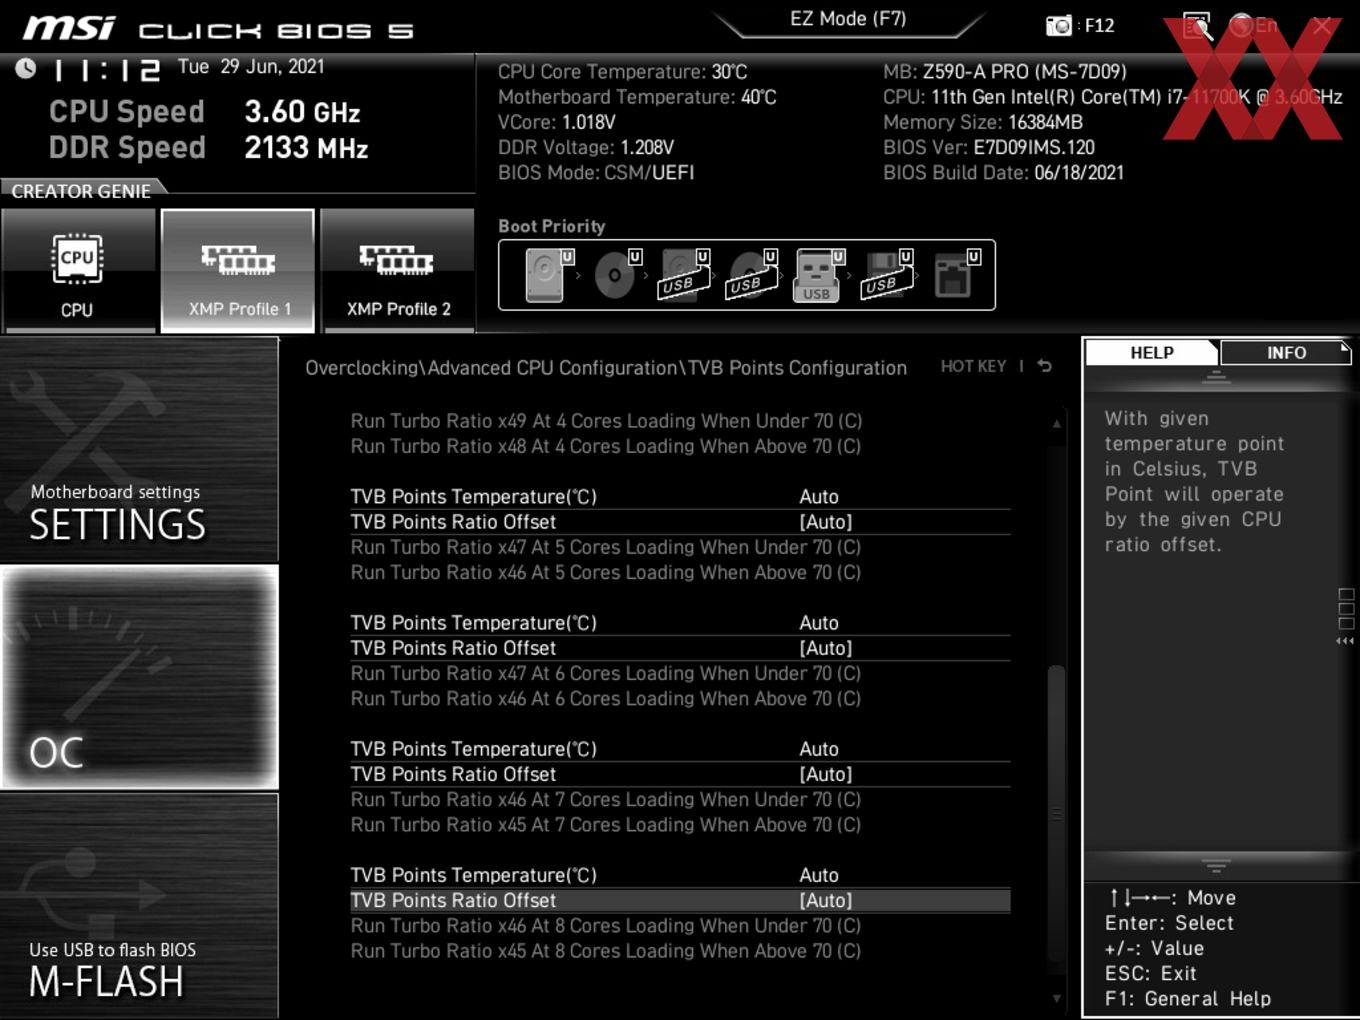Click the CREATOR GENIE tab label
Image resolution: width=1360 pixels, height=1020 pixels.
click(x=81, y=191)
